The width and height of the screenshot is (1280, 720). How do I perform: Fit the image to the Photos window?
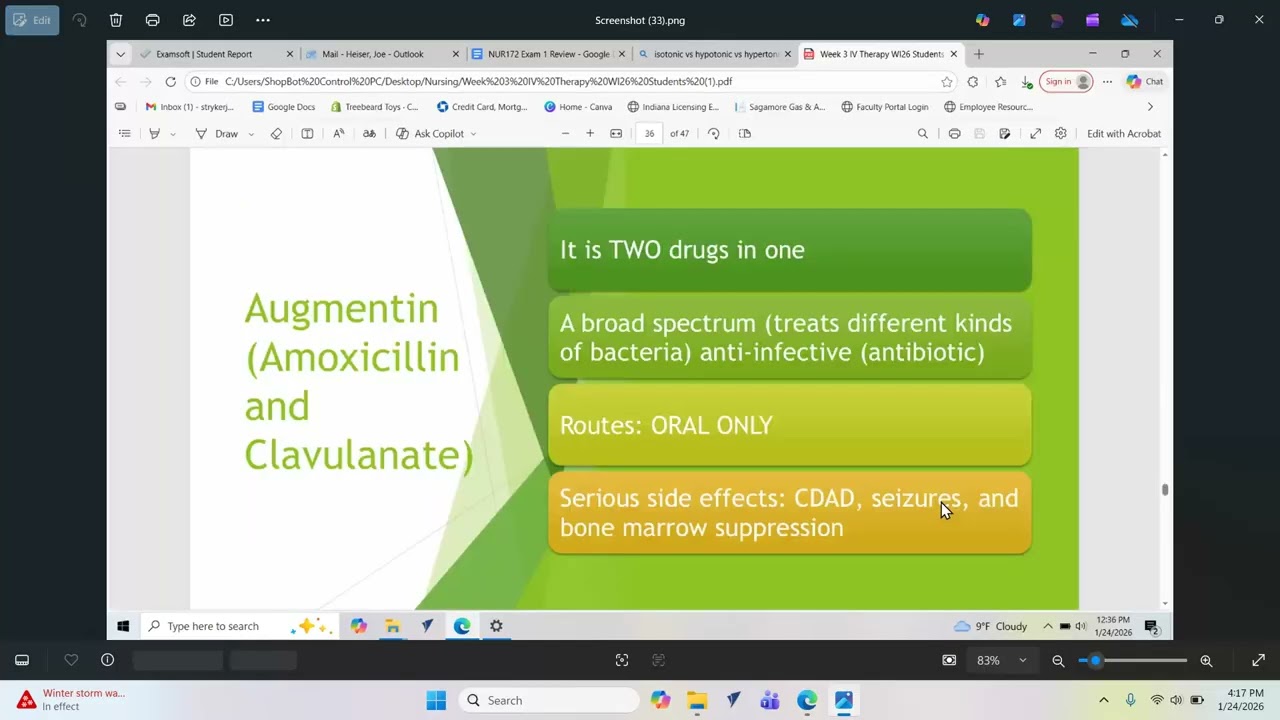(949, 660)
